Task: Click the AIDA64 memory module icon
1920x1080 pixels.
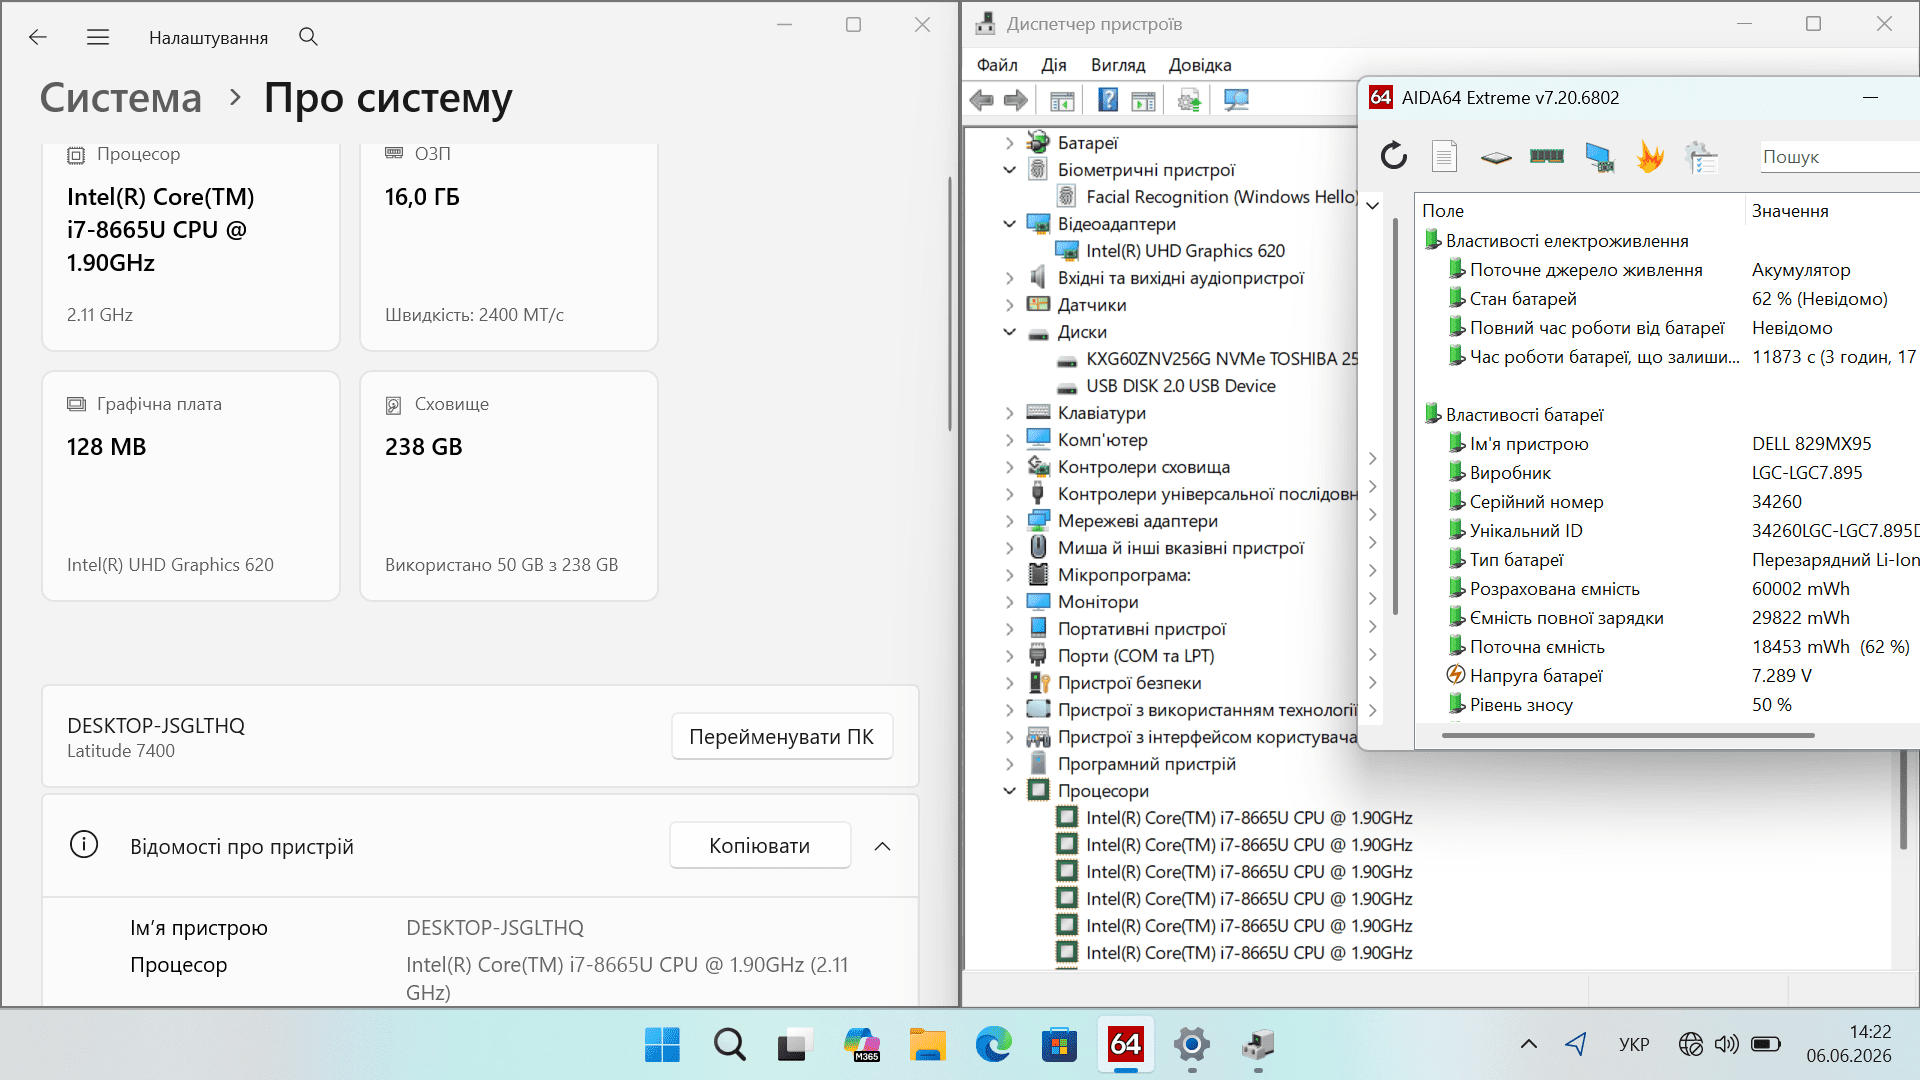Action: pyautogui.click(x=1547, y=156)
